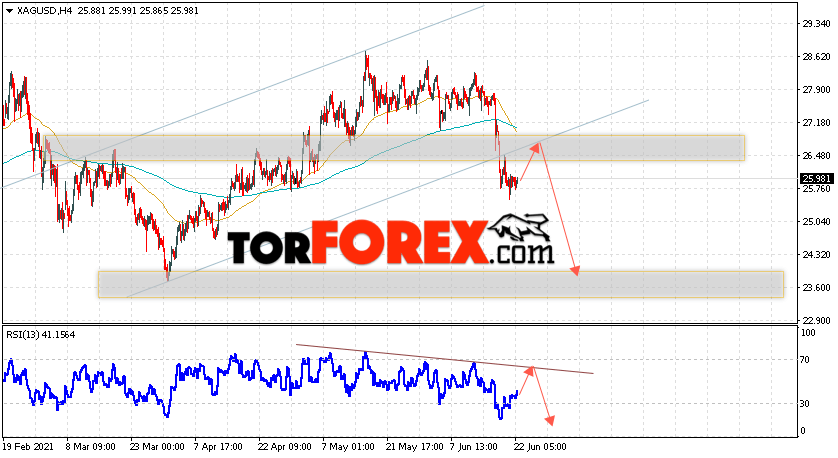Viewport: 838px width, 458px height.
Task: Select the 22.900 price axis label
Action: pos(817,321)
